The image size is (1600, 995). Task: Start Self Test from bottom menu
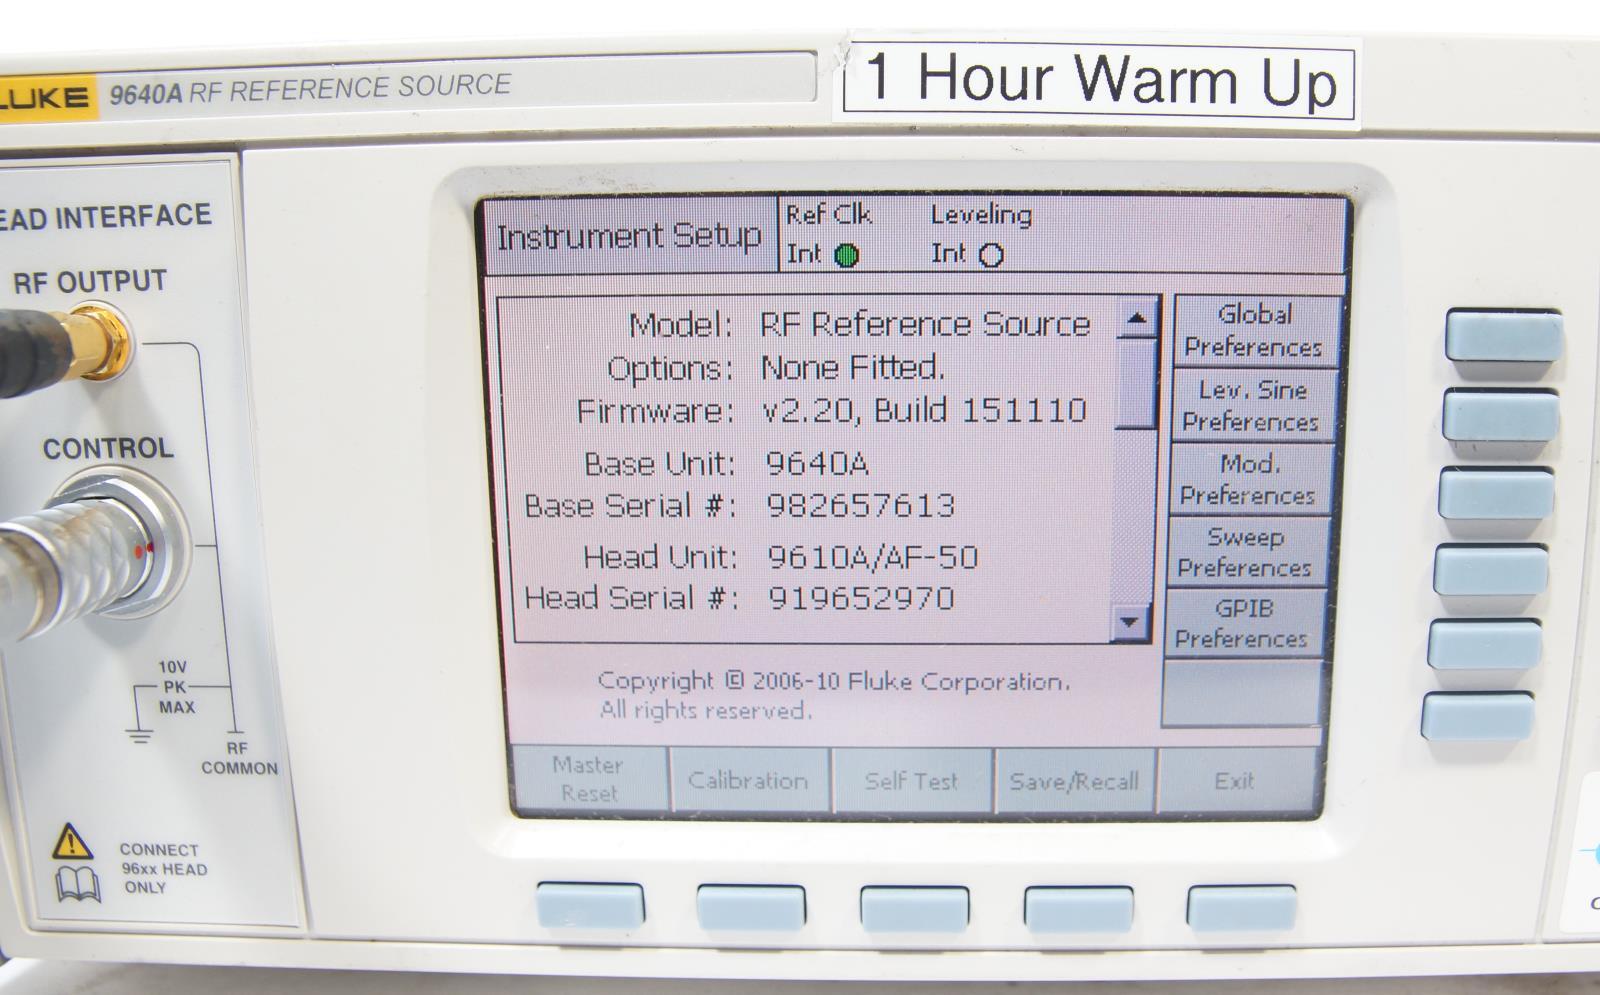point(911,781)
